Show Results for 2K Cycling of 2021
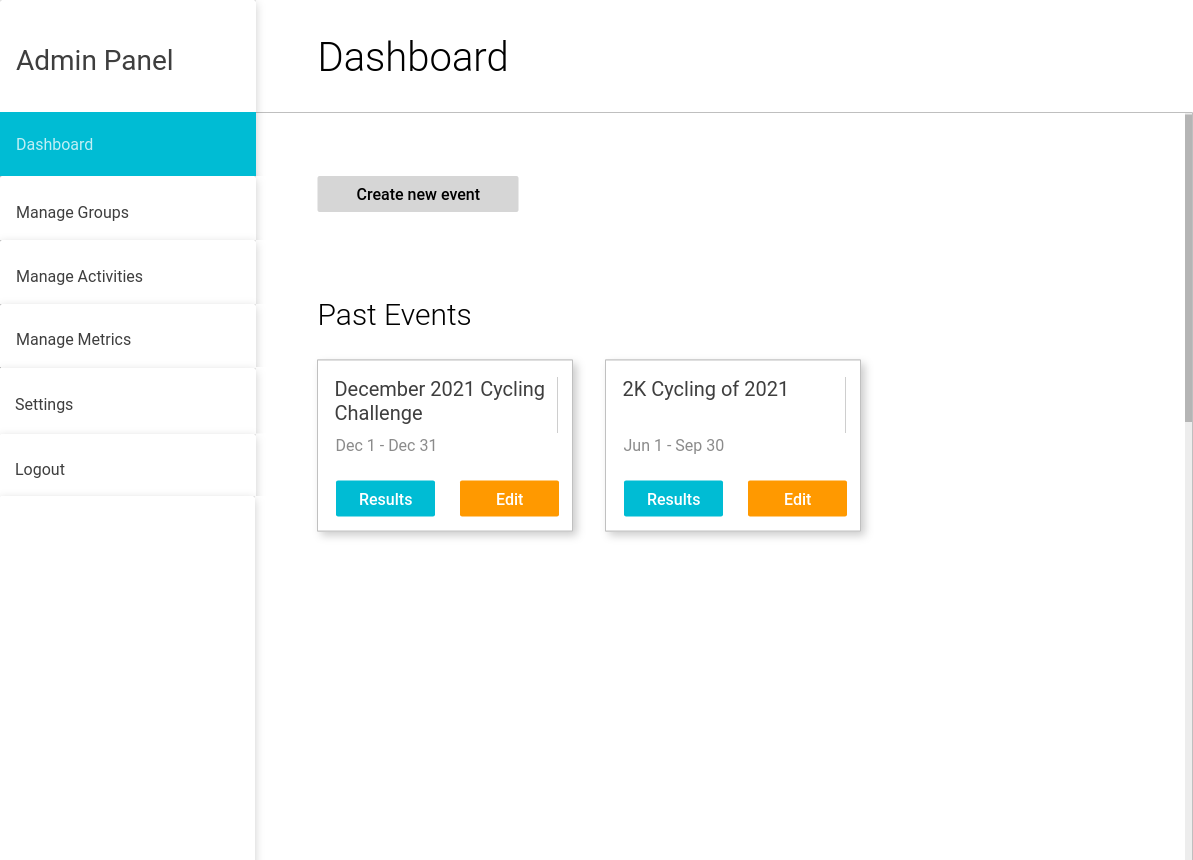Viewport: 1193px width, 860px height. click(673, 499)
